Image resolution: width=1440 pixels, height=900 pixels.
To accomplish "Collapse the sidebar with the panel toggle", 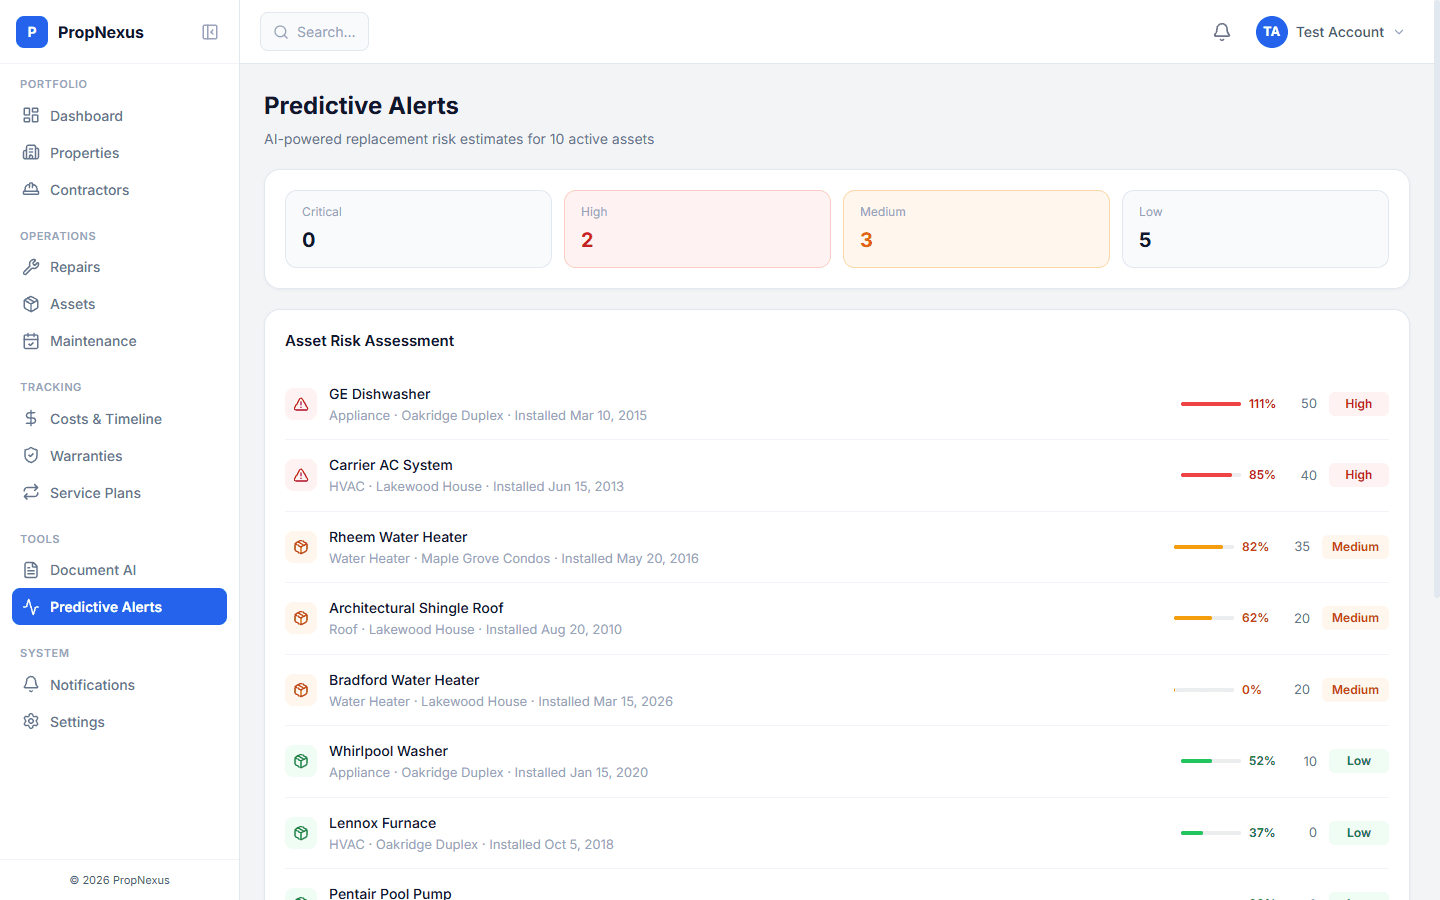I will [210, 31].
